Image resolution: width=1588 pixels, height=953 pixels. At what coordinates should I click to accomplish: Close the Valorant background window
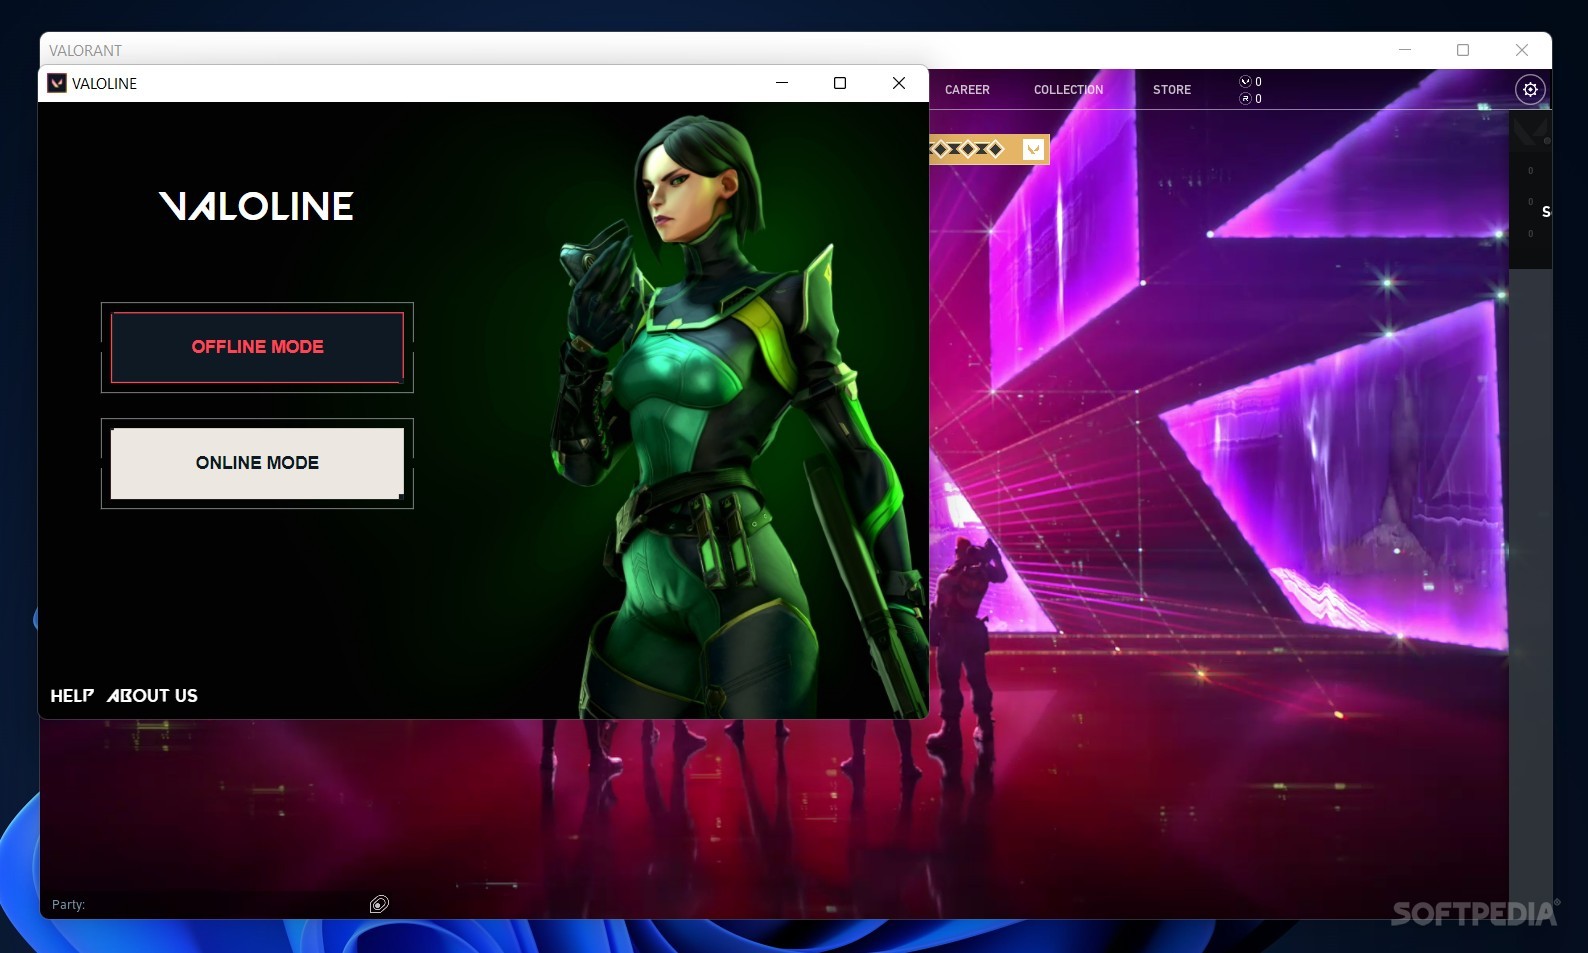[1522, 50]
